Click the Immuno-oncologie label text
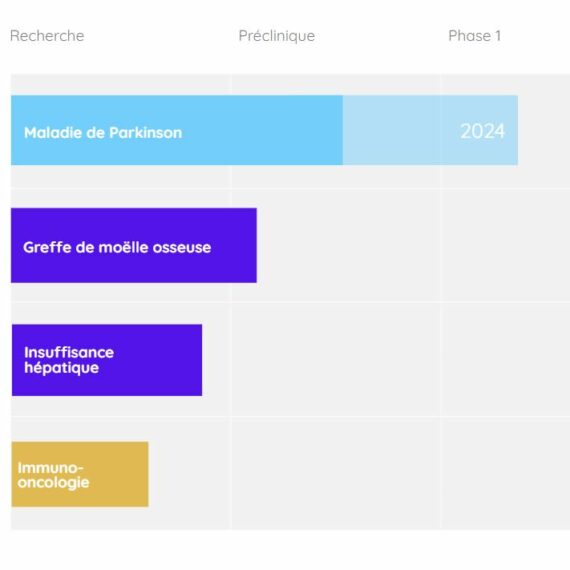Screen dimensions: 570x570 (x=53, y=475)
